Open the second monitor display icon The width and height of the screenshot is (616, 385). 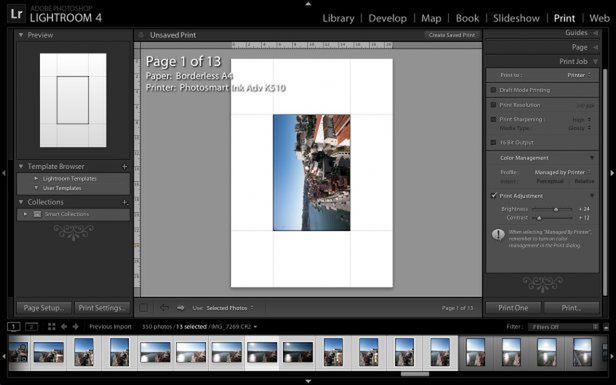tap(31, 326)
